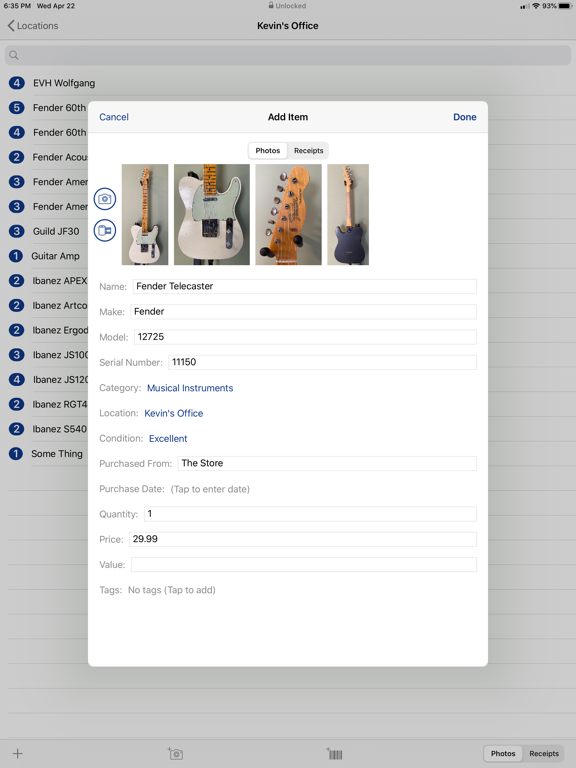Open Ibanez Ergodyne item row
Viewport: 576px width, 768px height.
[44, 330]
